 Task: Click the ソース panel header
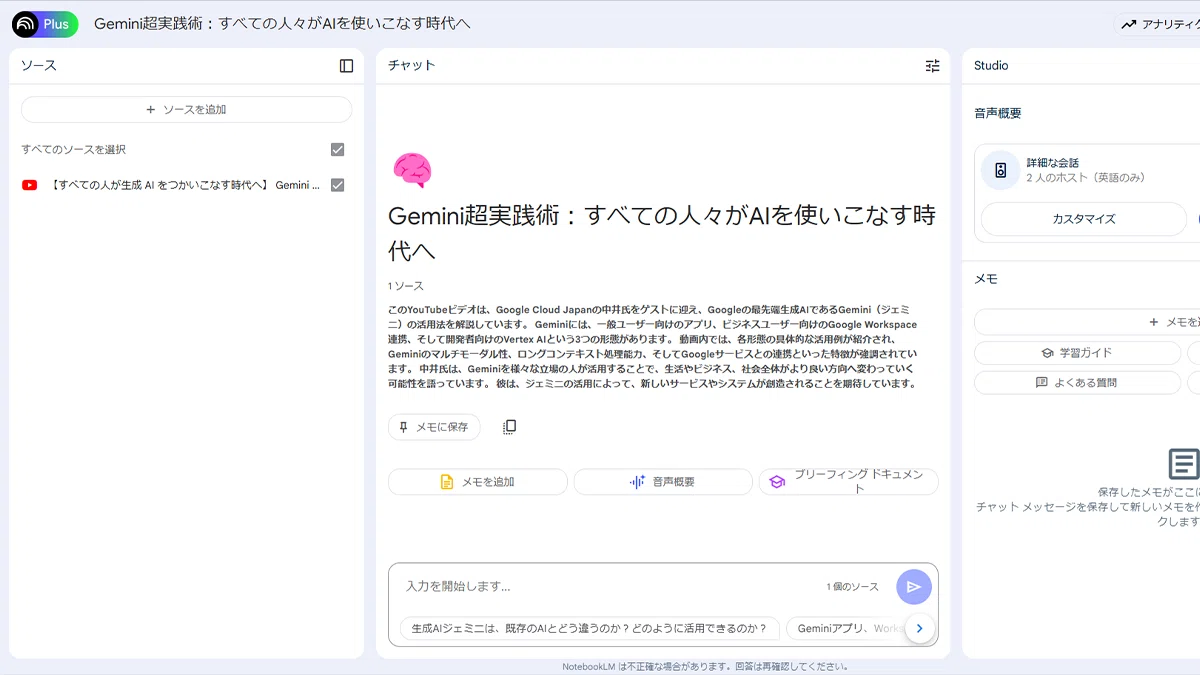[x=39, y=66]
